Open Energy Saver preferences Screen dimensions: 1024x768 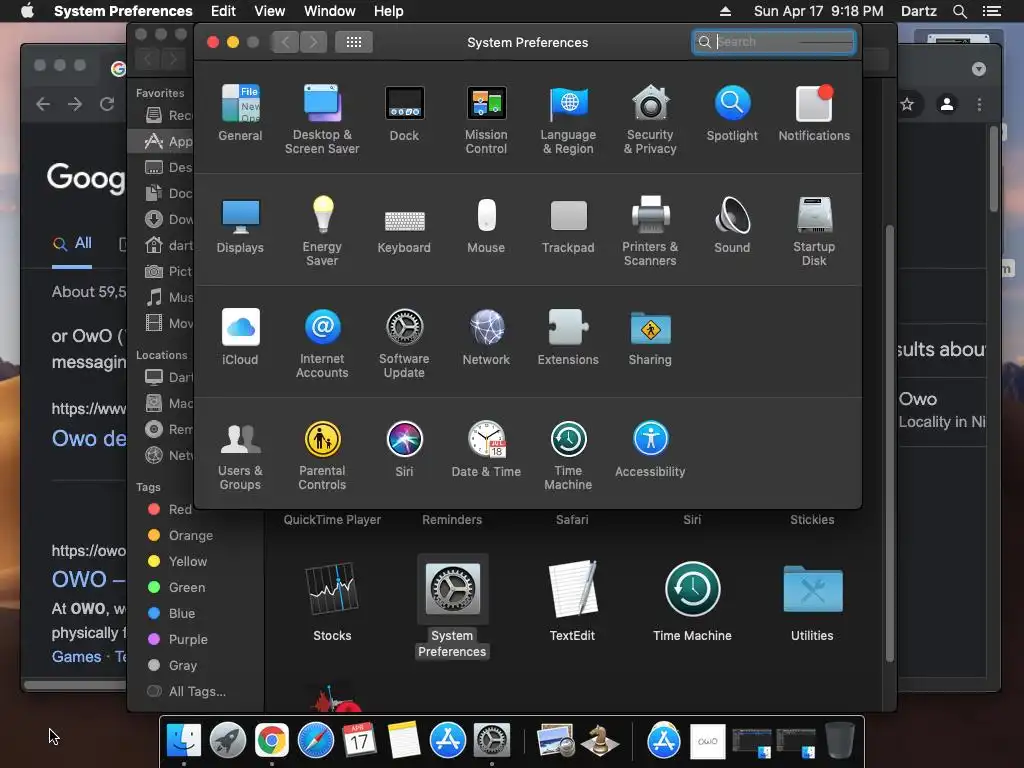[x=322, y=231]
